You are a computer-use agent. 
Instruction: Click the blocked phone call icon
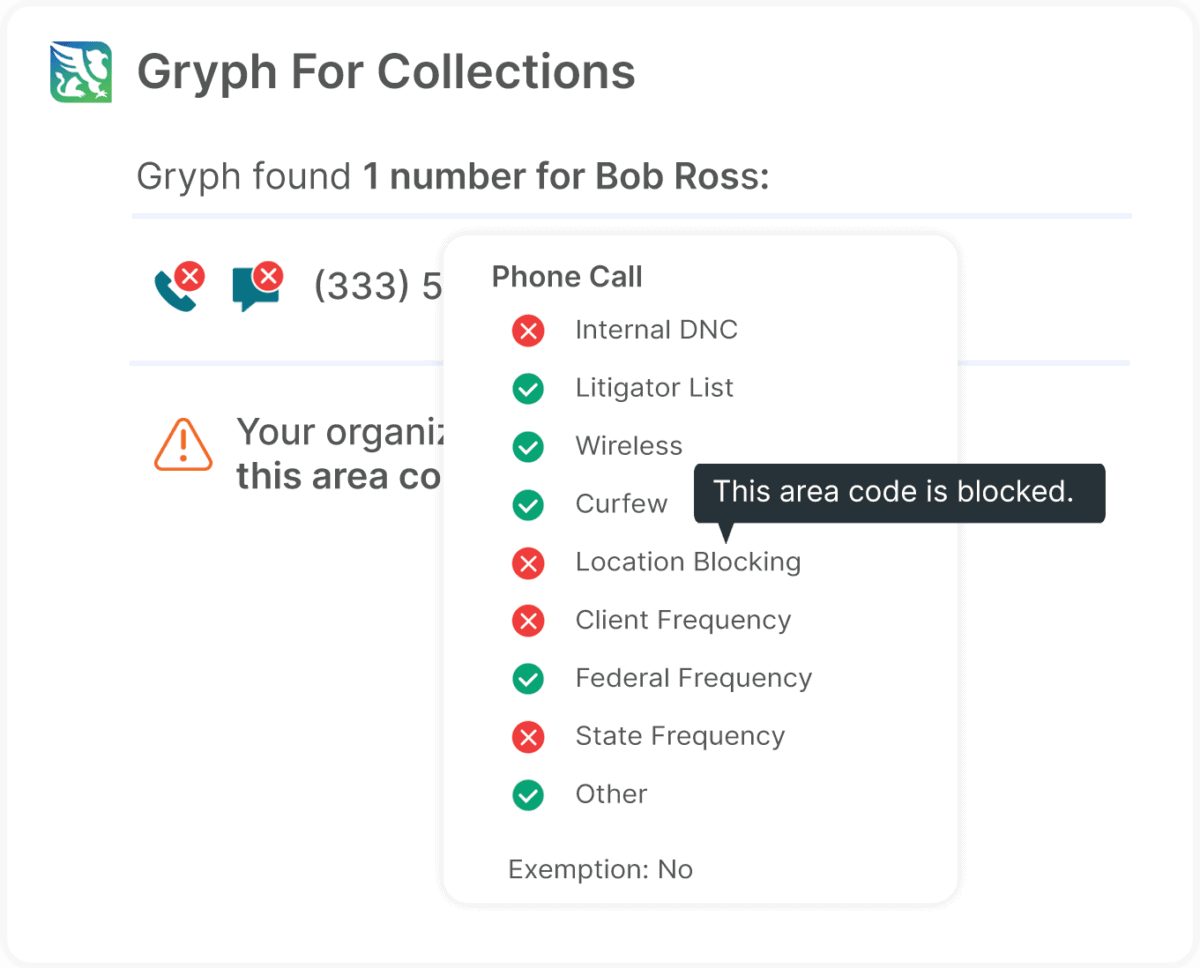[178, 287]
